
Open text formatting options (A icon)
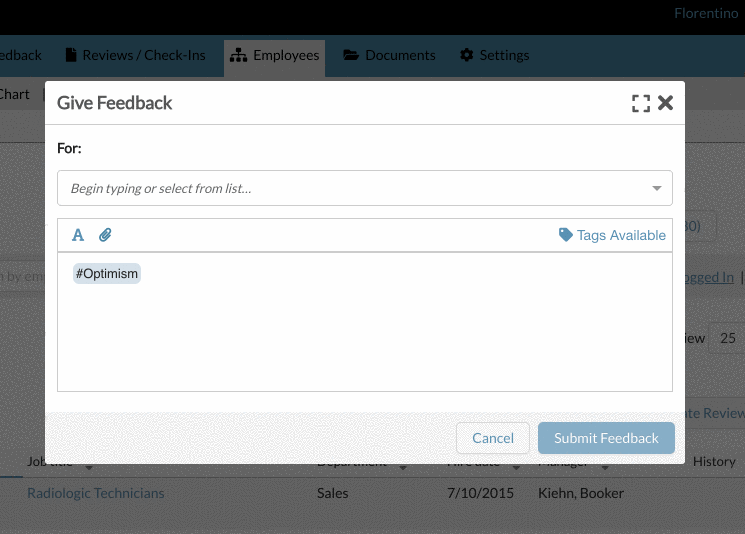(78, 235)
